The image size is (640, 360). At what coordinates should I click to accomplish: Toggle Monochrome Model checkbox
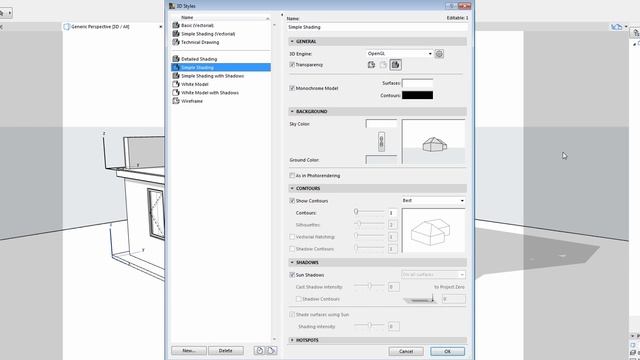click(x=292, y=88)
